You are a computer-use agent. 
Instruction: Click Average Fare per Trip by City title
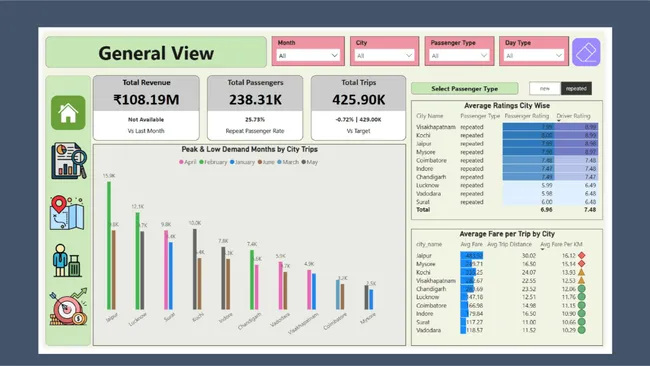(x=507, y=234)
